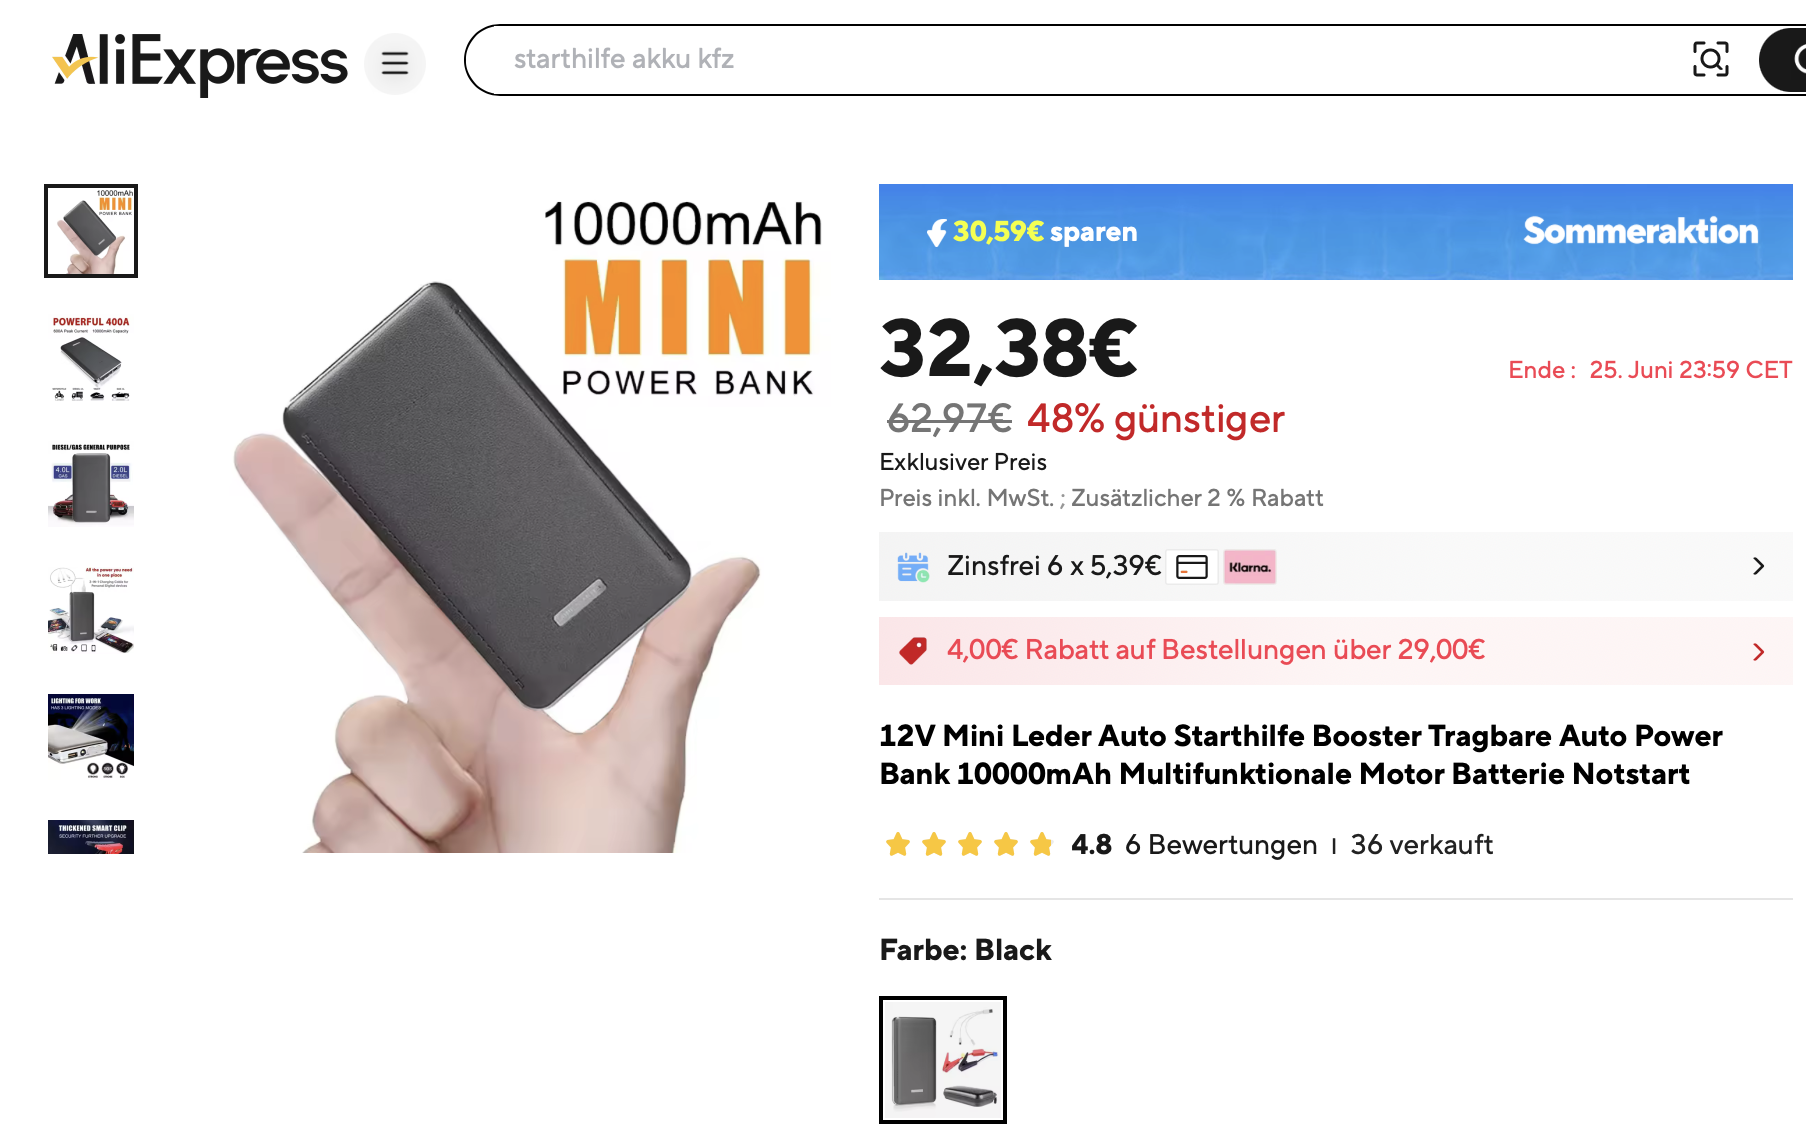
Task: Select the Diesel/Gas general purpose thumbnail
Action: pos(91,484)
